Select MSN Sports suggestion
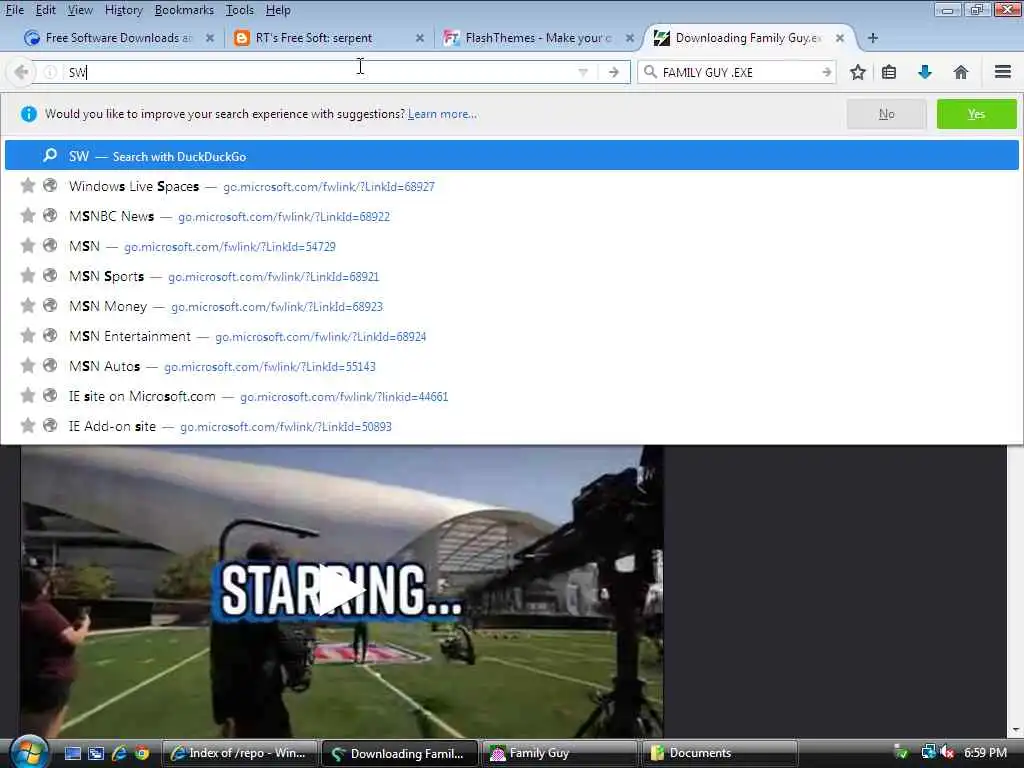 [511, 276]
